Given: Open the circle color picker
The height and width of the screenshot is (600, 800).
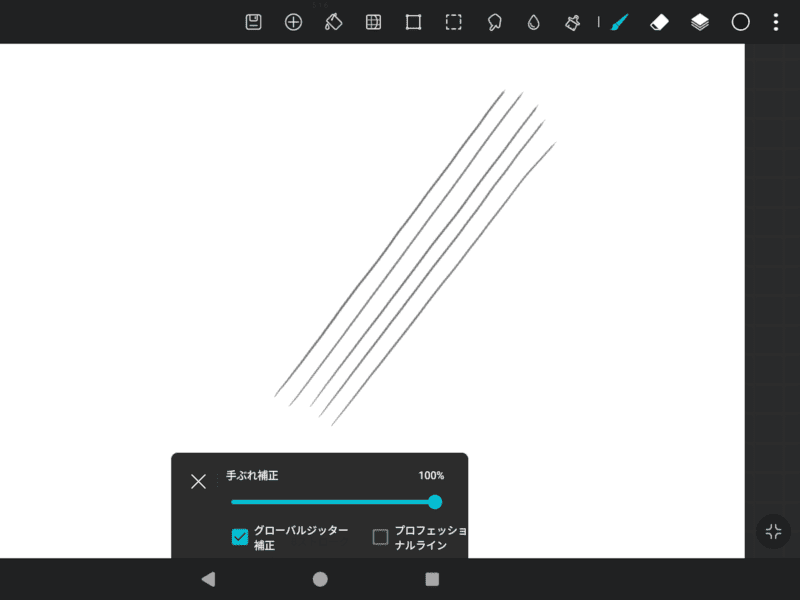Looking at the screenshot, I should [740, 22].
